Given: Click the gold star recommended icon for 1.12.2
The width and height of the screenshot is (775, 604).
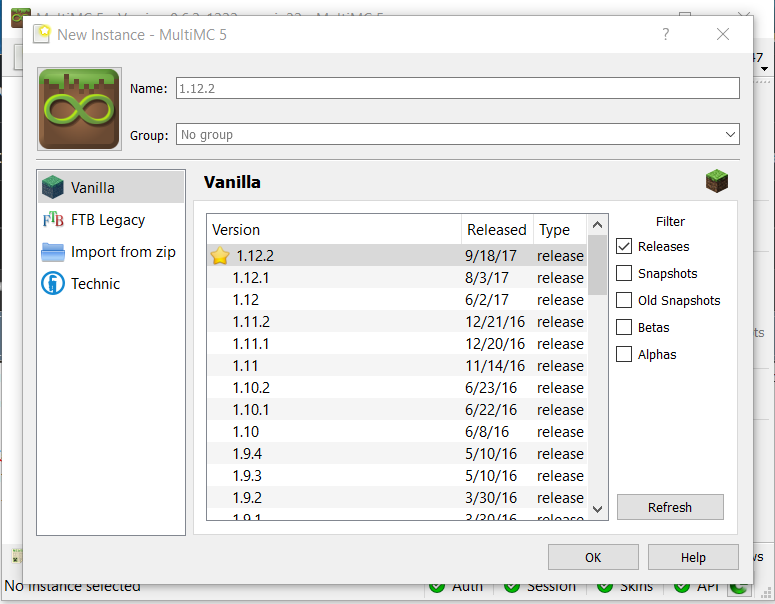Looking at the screenshot, I should pos(220,256).
